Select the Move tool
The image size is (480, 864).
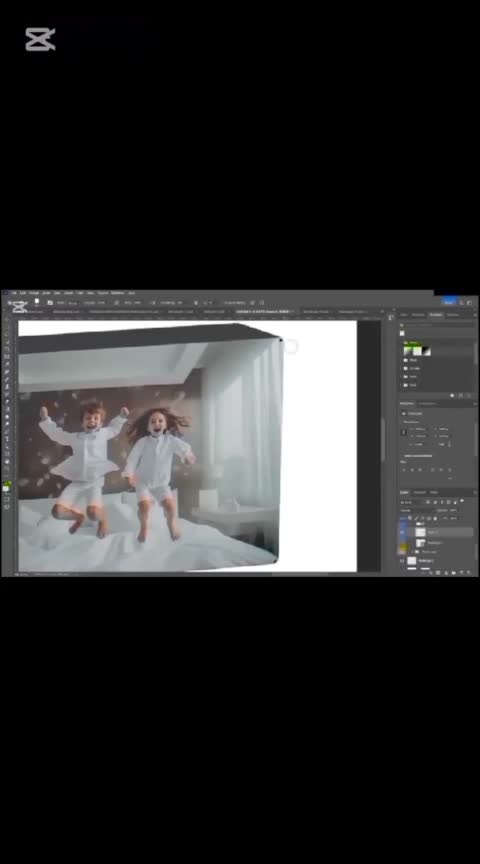[x=7, y=320]
